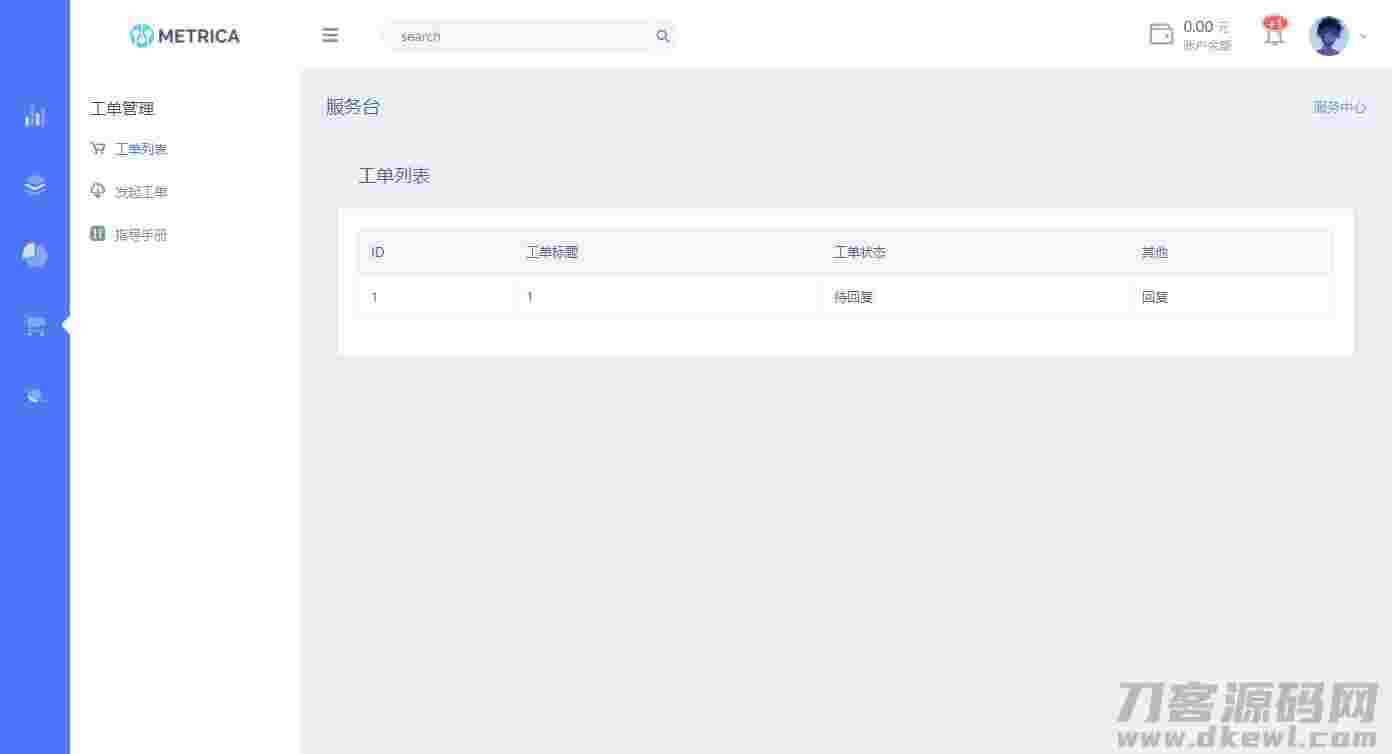Select the active work order sidebar icon

35,324
